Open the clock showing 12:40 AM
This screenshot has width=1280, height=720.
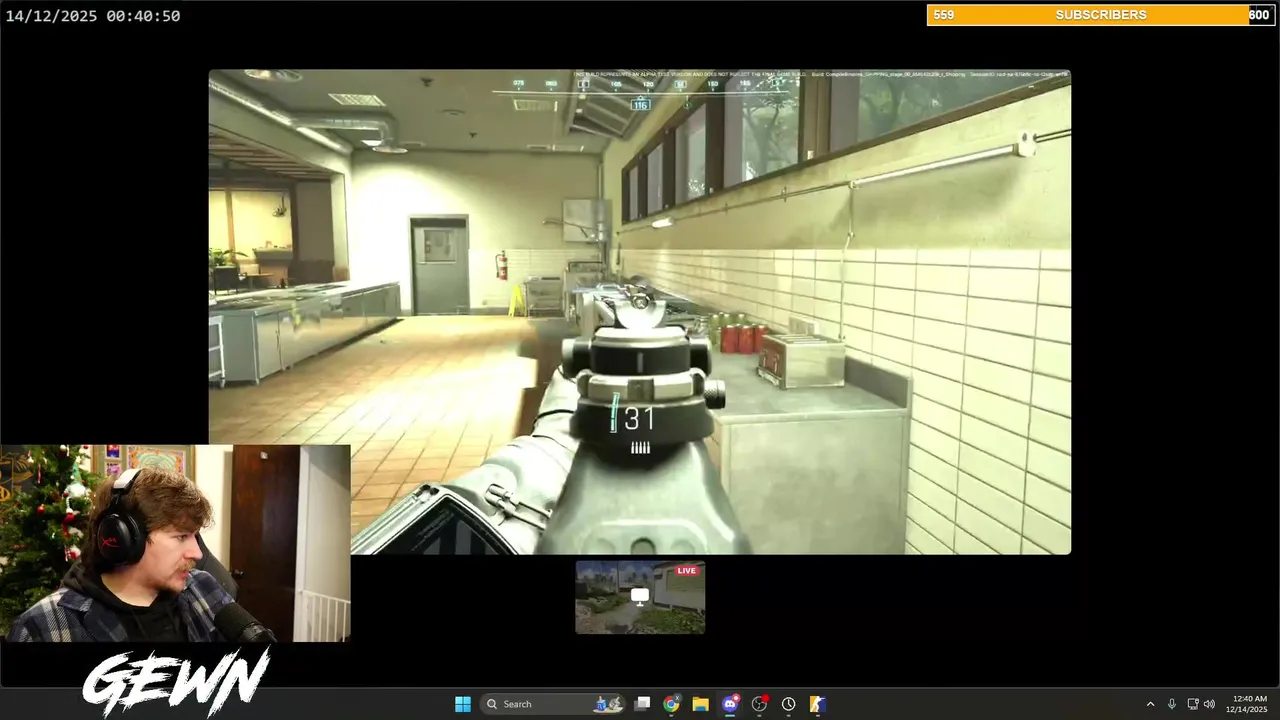(1248, 704)
